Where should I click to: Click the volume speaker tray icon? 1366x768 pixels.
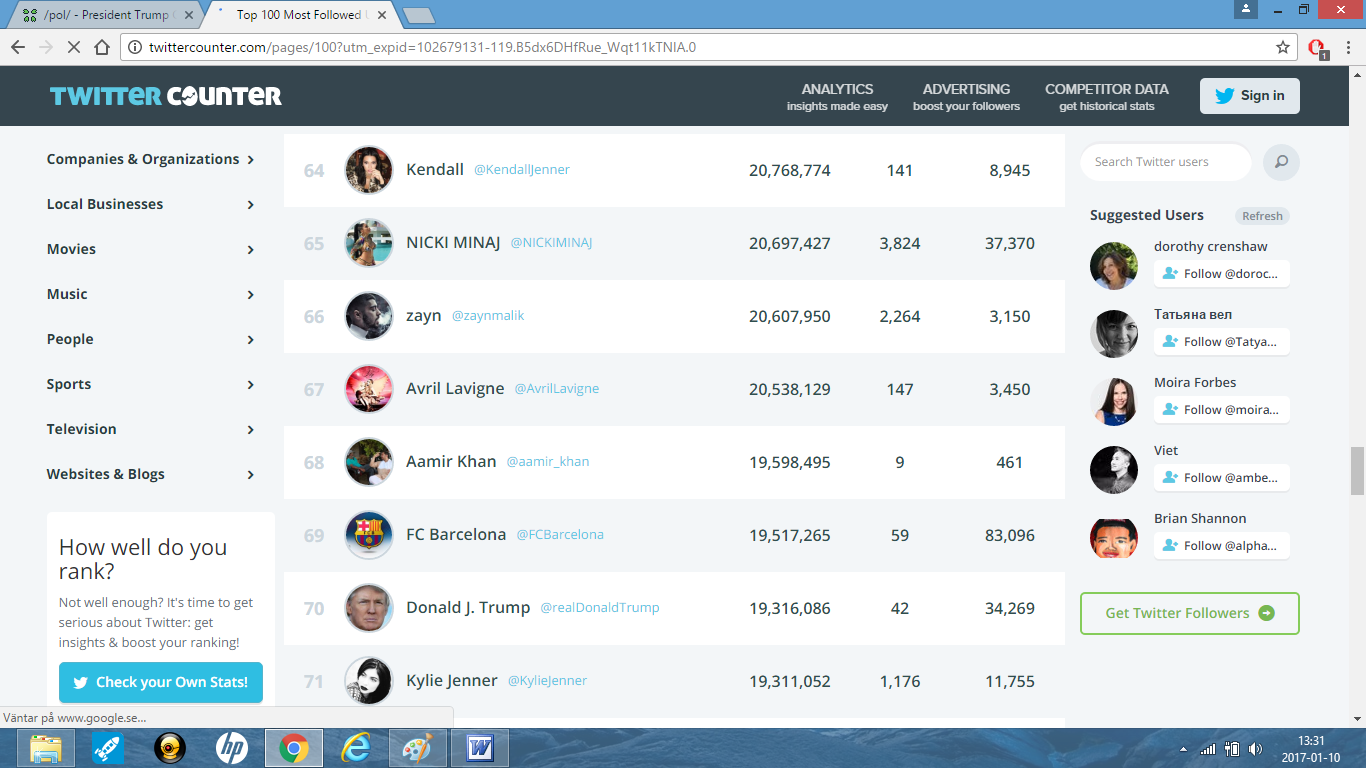1256,748
